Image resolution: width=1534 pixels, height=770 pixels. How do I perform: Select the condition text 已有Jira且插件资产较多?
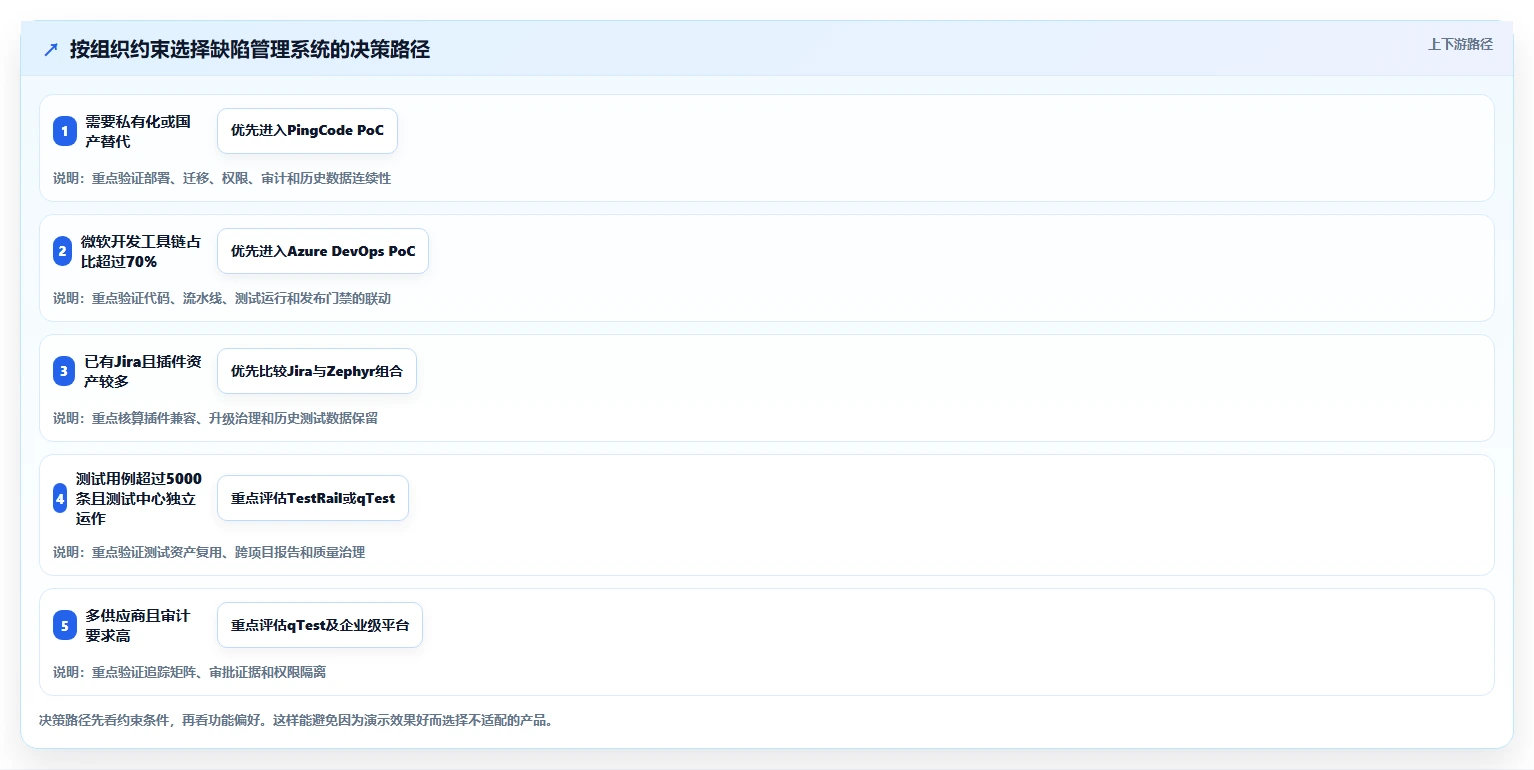click(x=143, y=371)
